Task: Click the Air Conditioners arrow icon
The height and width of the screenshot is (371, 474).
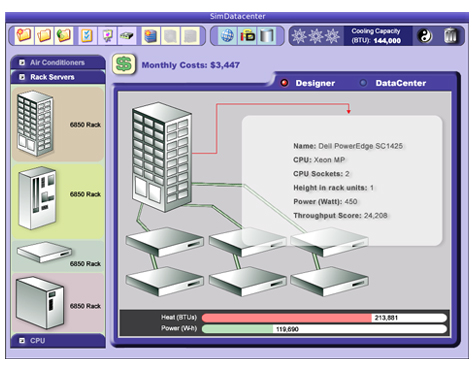Action: coord(22,62)
